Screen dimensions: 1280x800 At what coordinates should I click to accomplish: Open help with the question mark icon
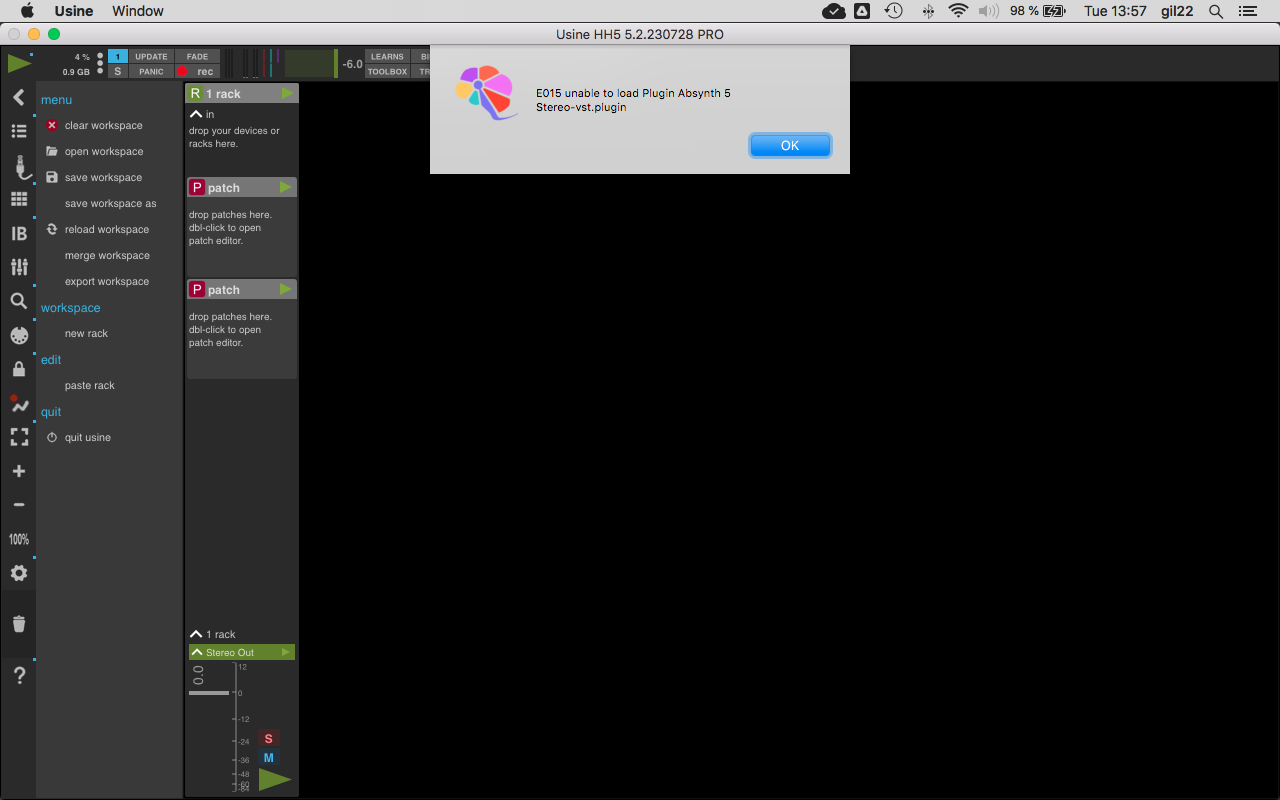pos(18,676)
